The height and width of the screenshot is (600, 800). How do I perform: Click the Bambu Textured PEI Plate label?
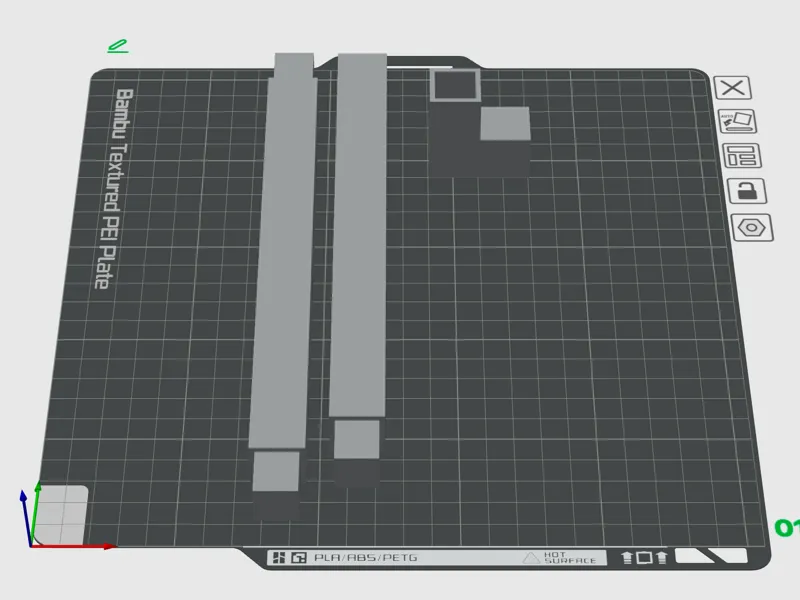pos(113,189)
